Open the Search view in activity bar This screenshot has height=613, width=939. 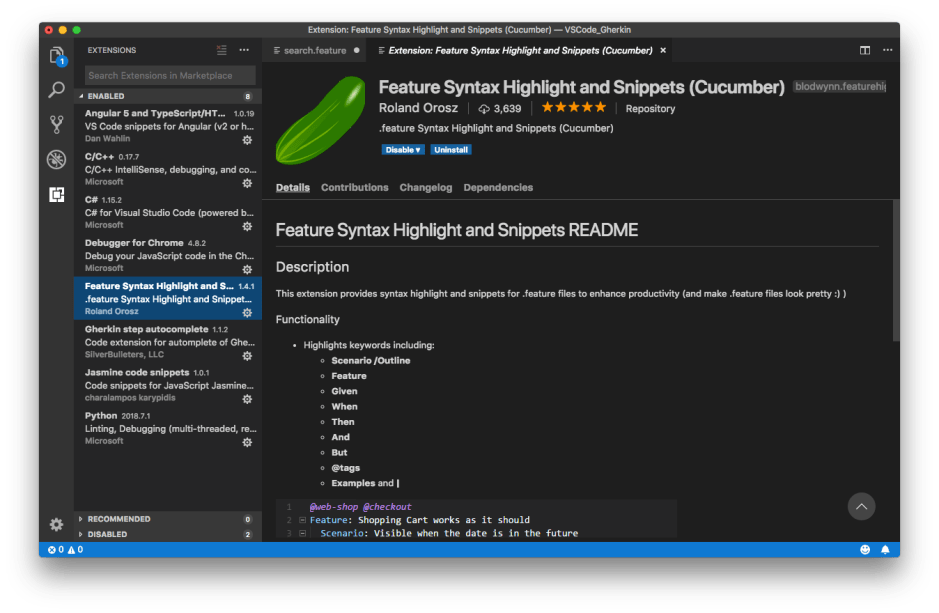[x=57, y=90]
